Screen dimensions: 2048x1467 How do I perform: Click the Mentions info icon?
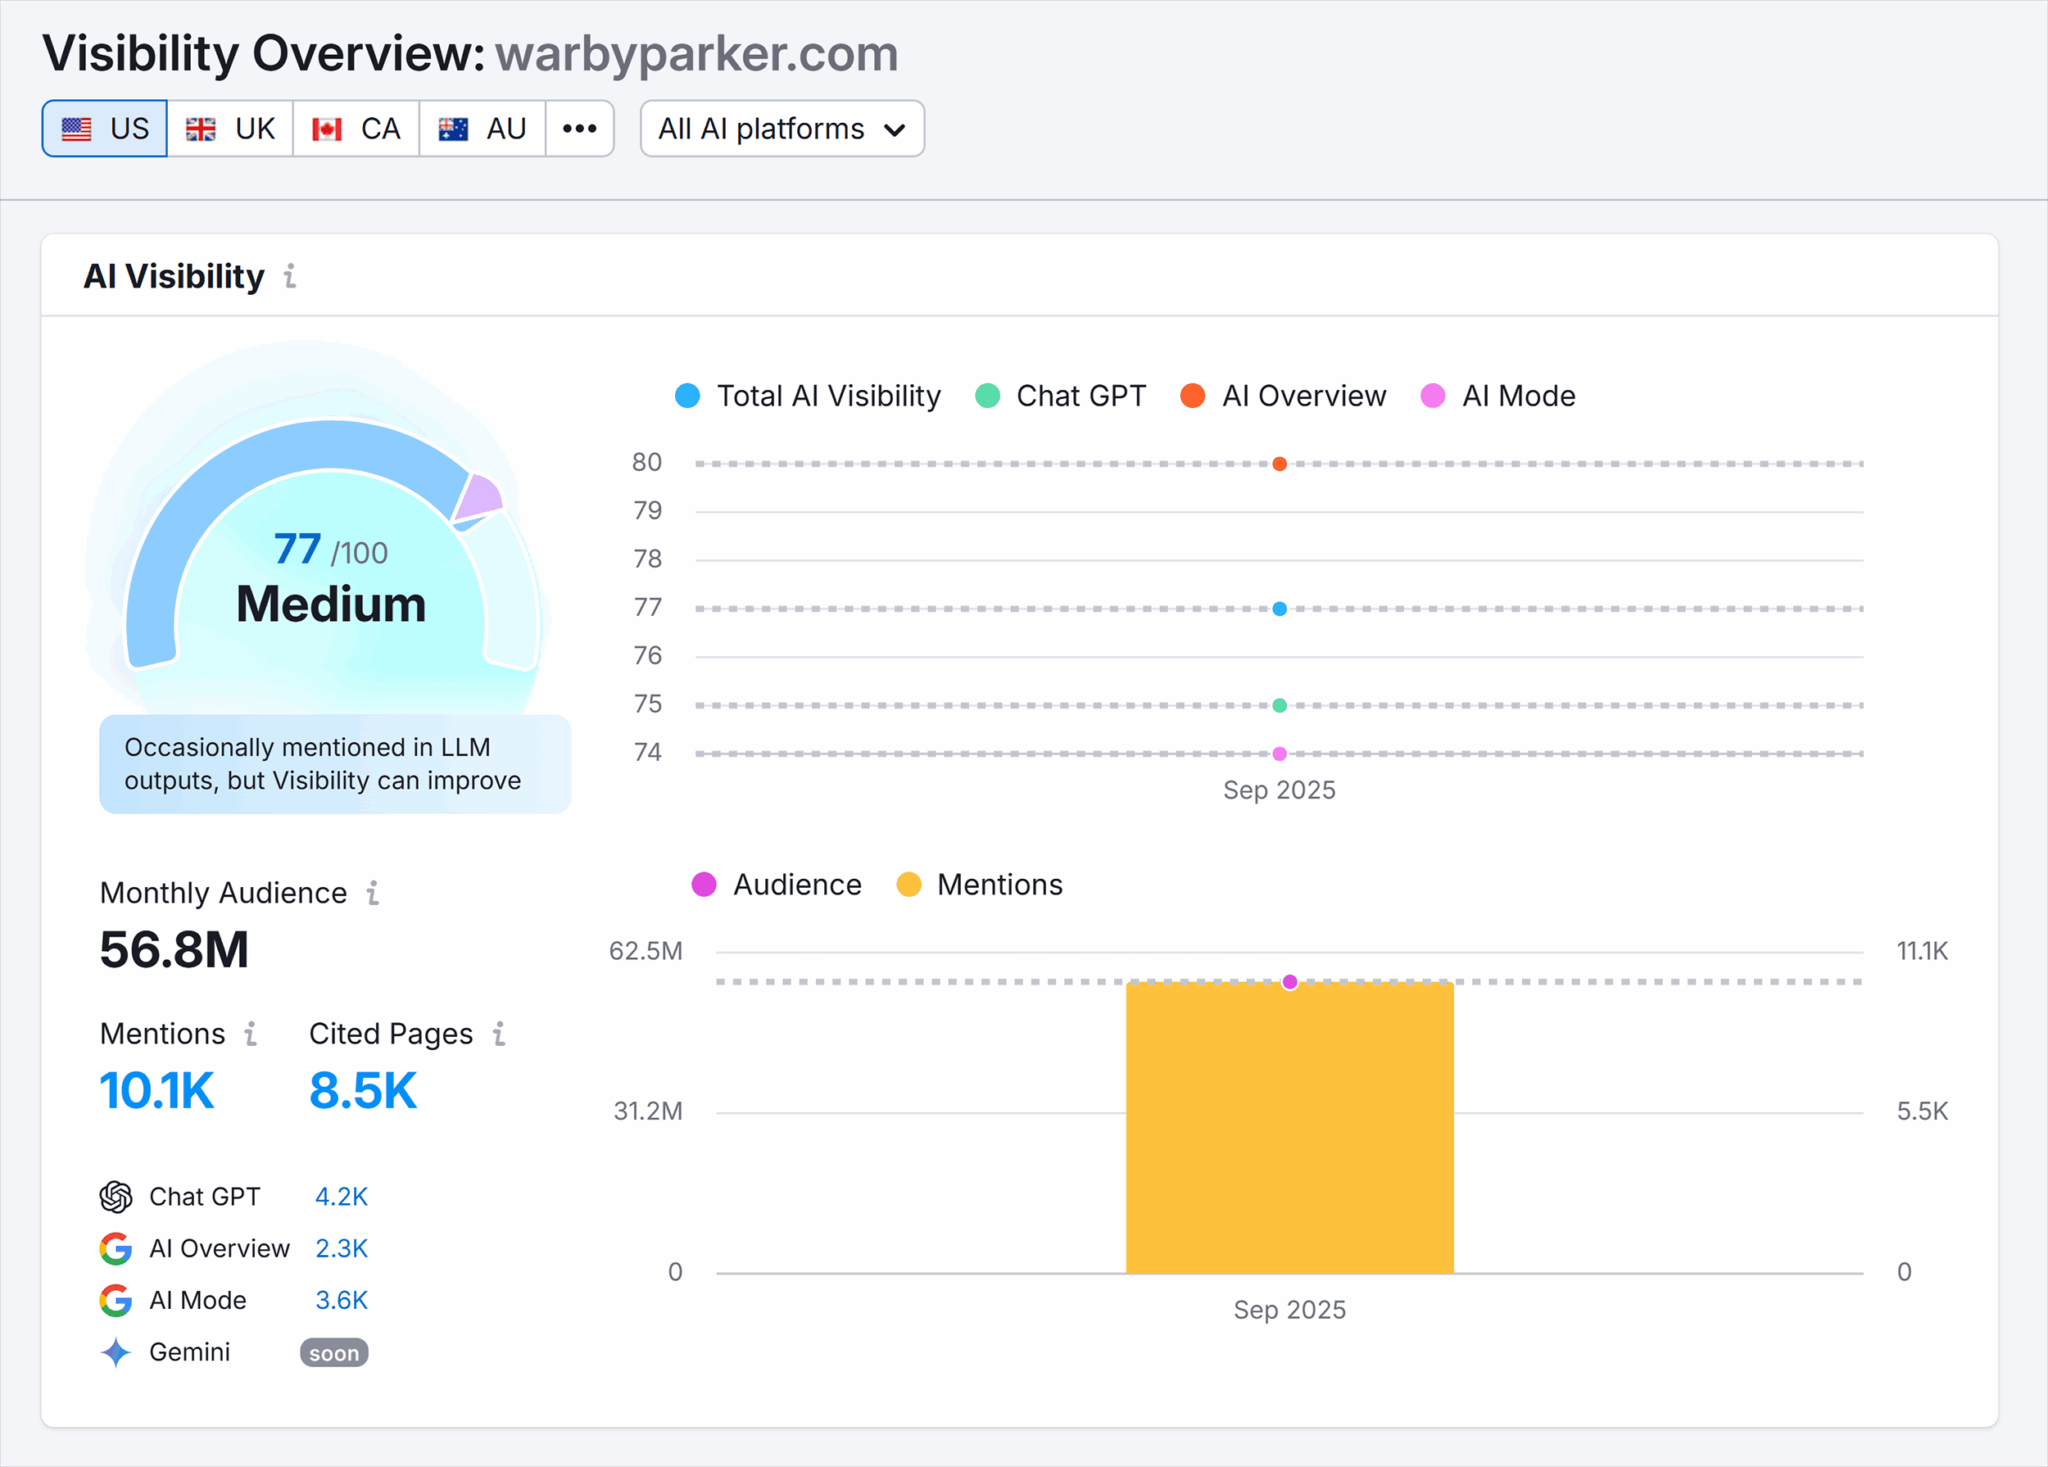point(251,1033)
